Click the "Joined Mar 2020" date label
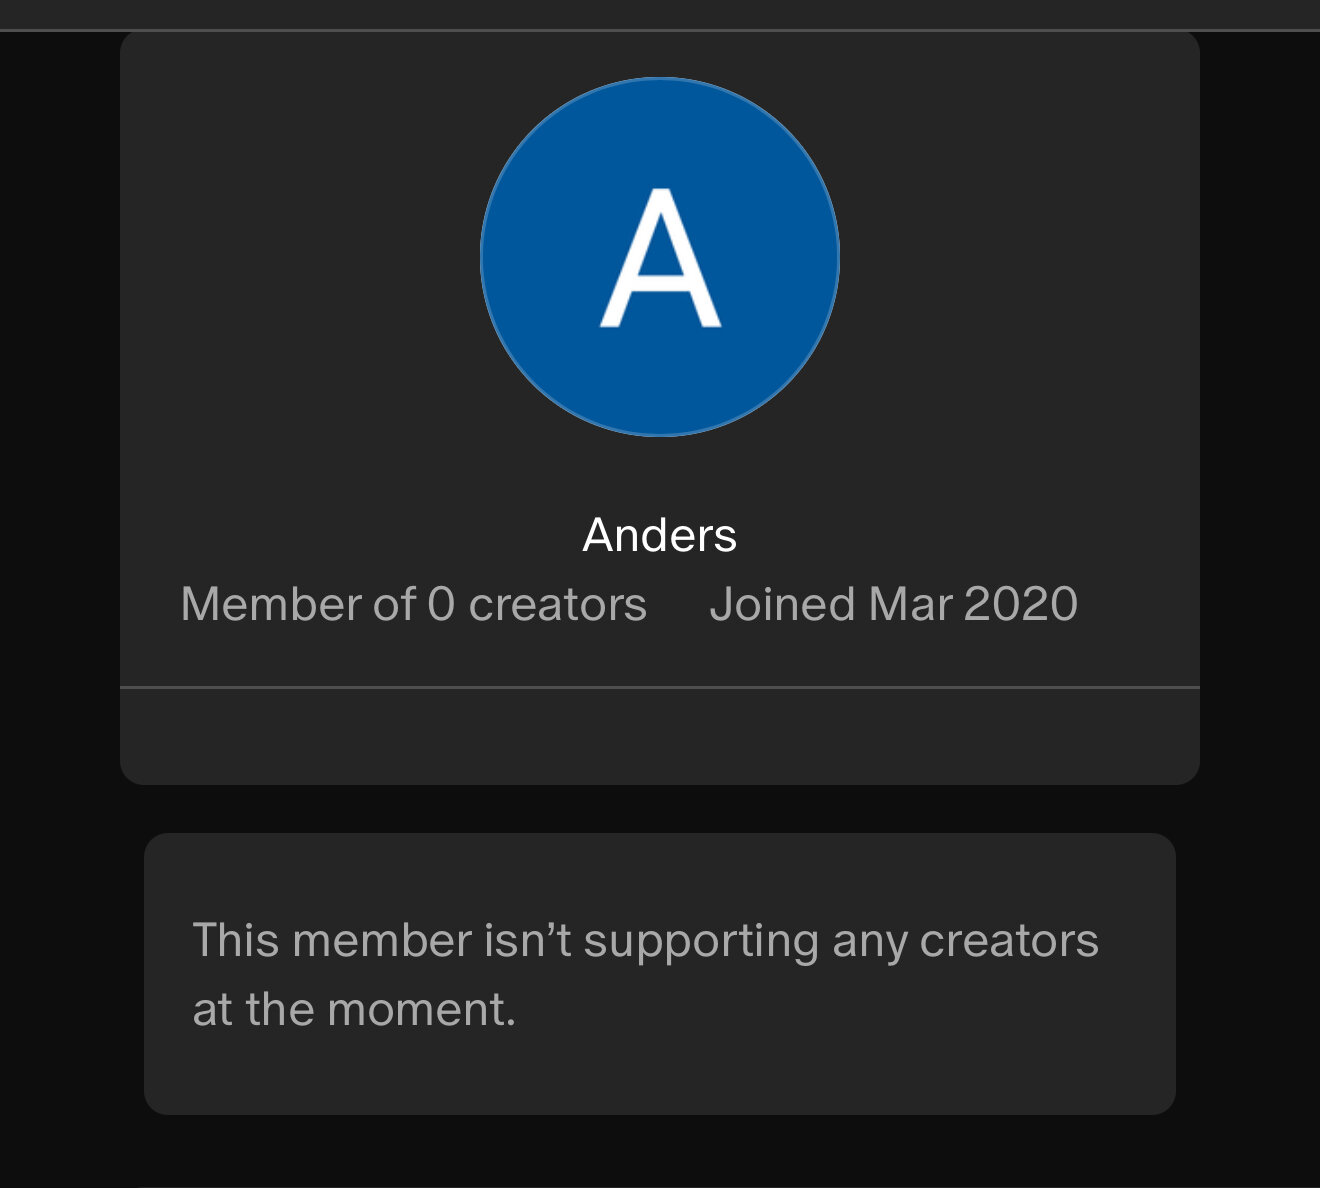1320x1188 pixels. [894, 604]
